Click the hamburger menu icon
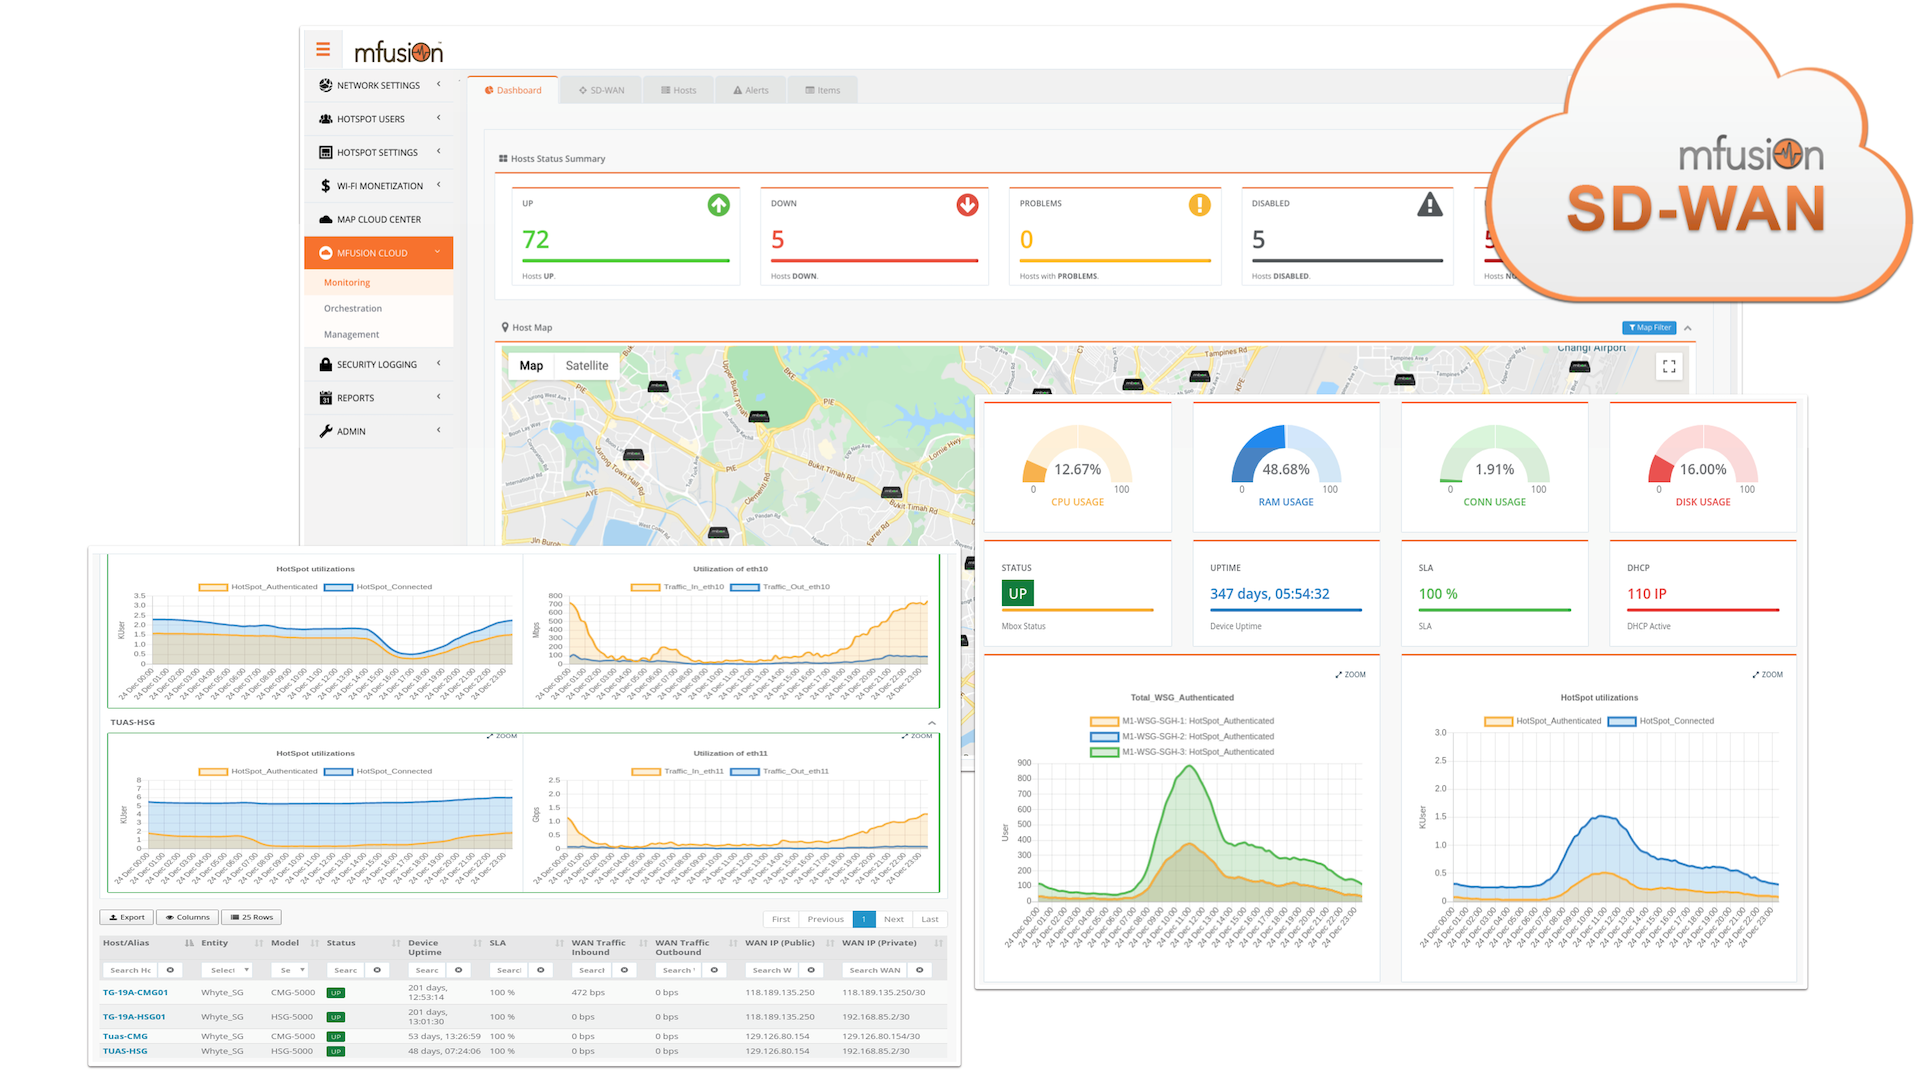Screen dimensions: 1920x1080 coord(323,49)
